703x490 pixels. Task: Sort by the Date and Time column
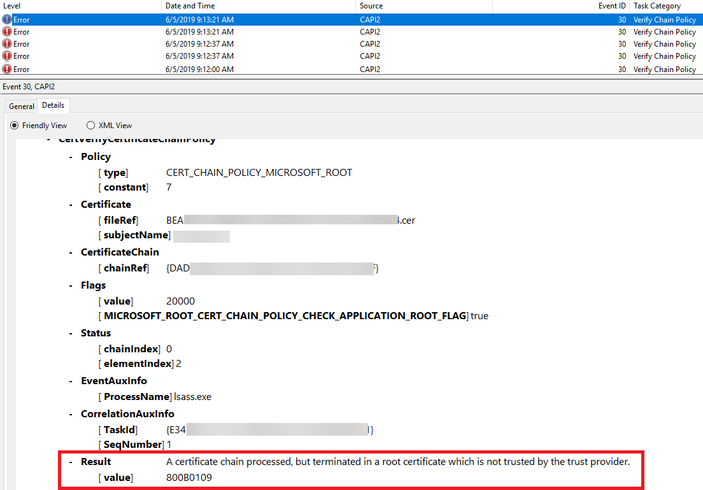259,6
